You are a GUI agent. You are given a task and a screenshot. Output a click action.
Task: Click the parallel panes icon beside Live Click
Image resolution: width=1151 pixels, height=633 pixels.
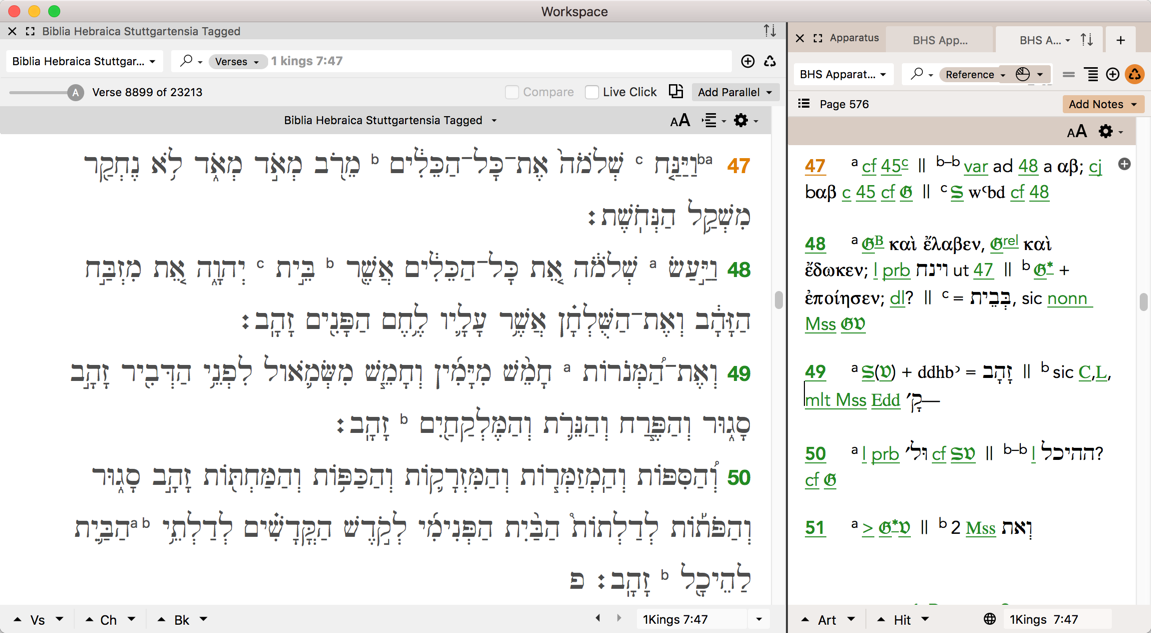tap(676, 92)
